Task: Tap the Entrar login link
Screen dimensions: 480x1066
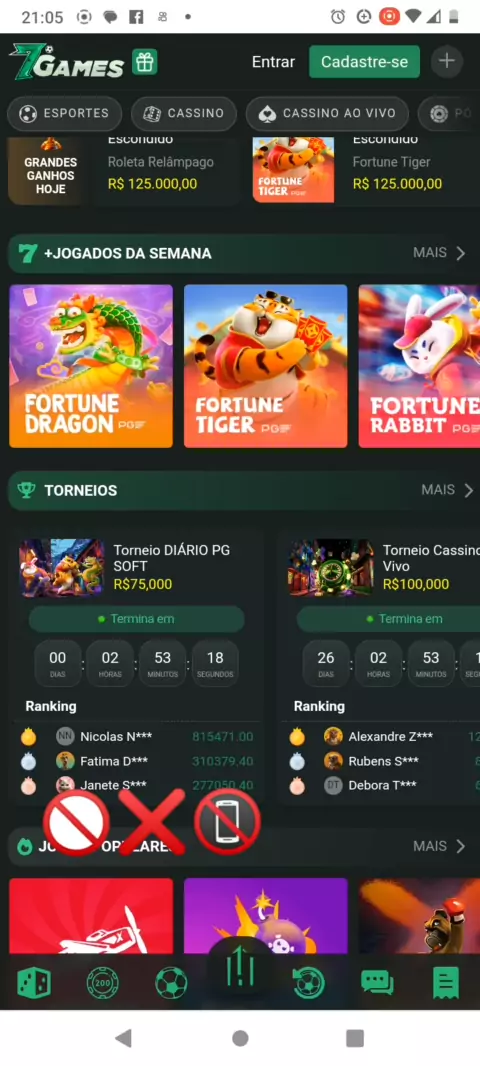Action: [x=273, y=62]
